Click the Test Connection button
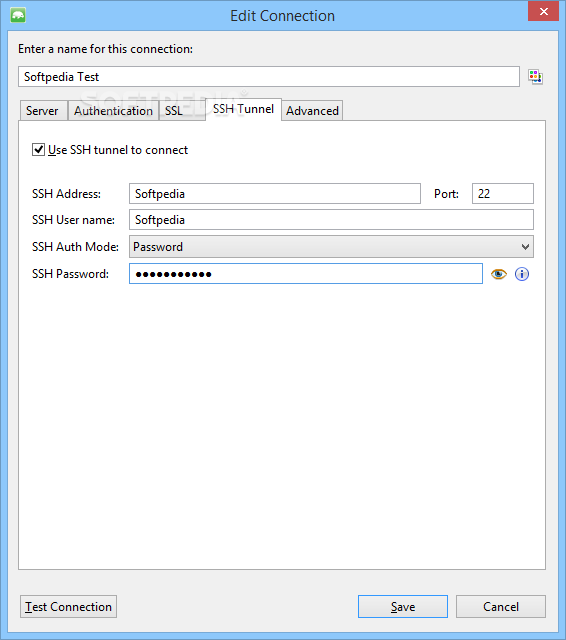 [69, 607]
